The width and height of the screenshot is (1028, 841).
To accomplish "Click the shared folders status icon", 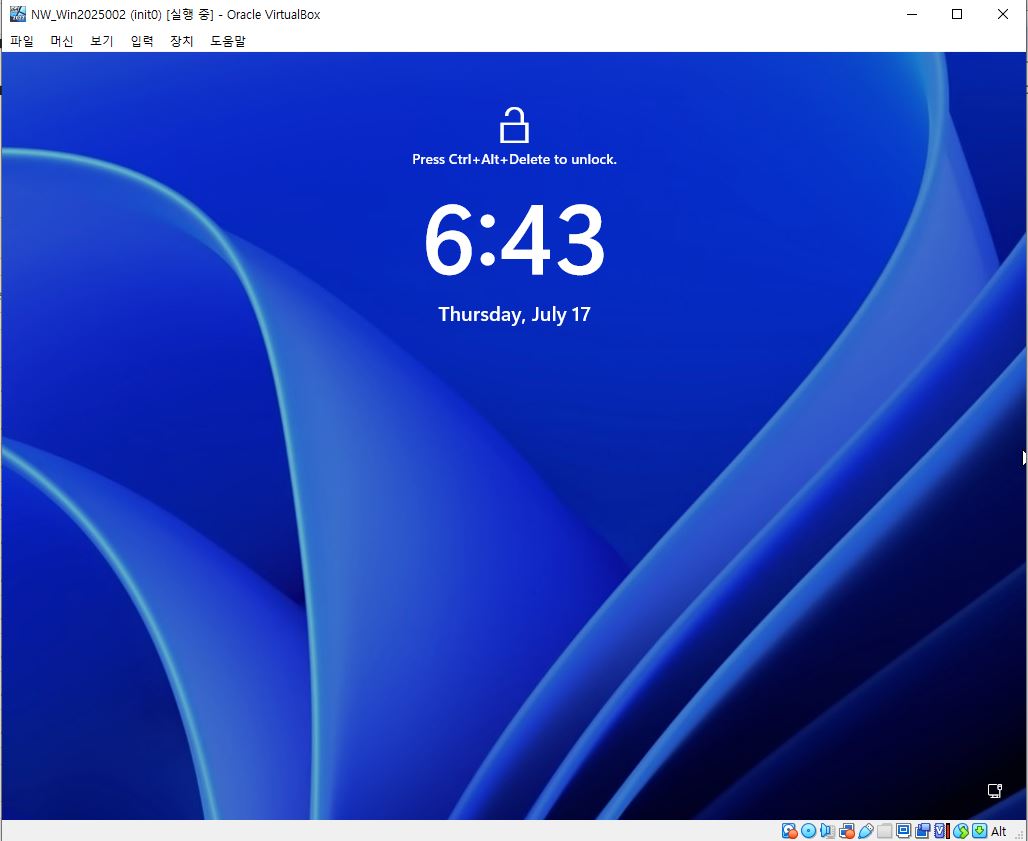I will tap(884, 831).
